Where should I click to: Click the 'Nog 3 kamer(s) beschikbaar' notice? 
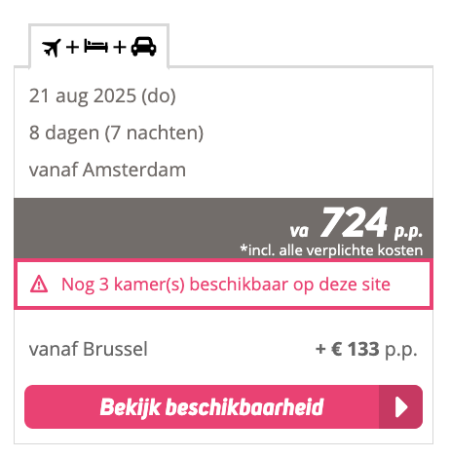click(224, 284)
